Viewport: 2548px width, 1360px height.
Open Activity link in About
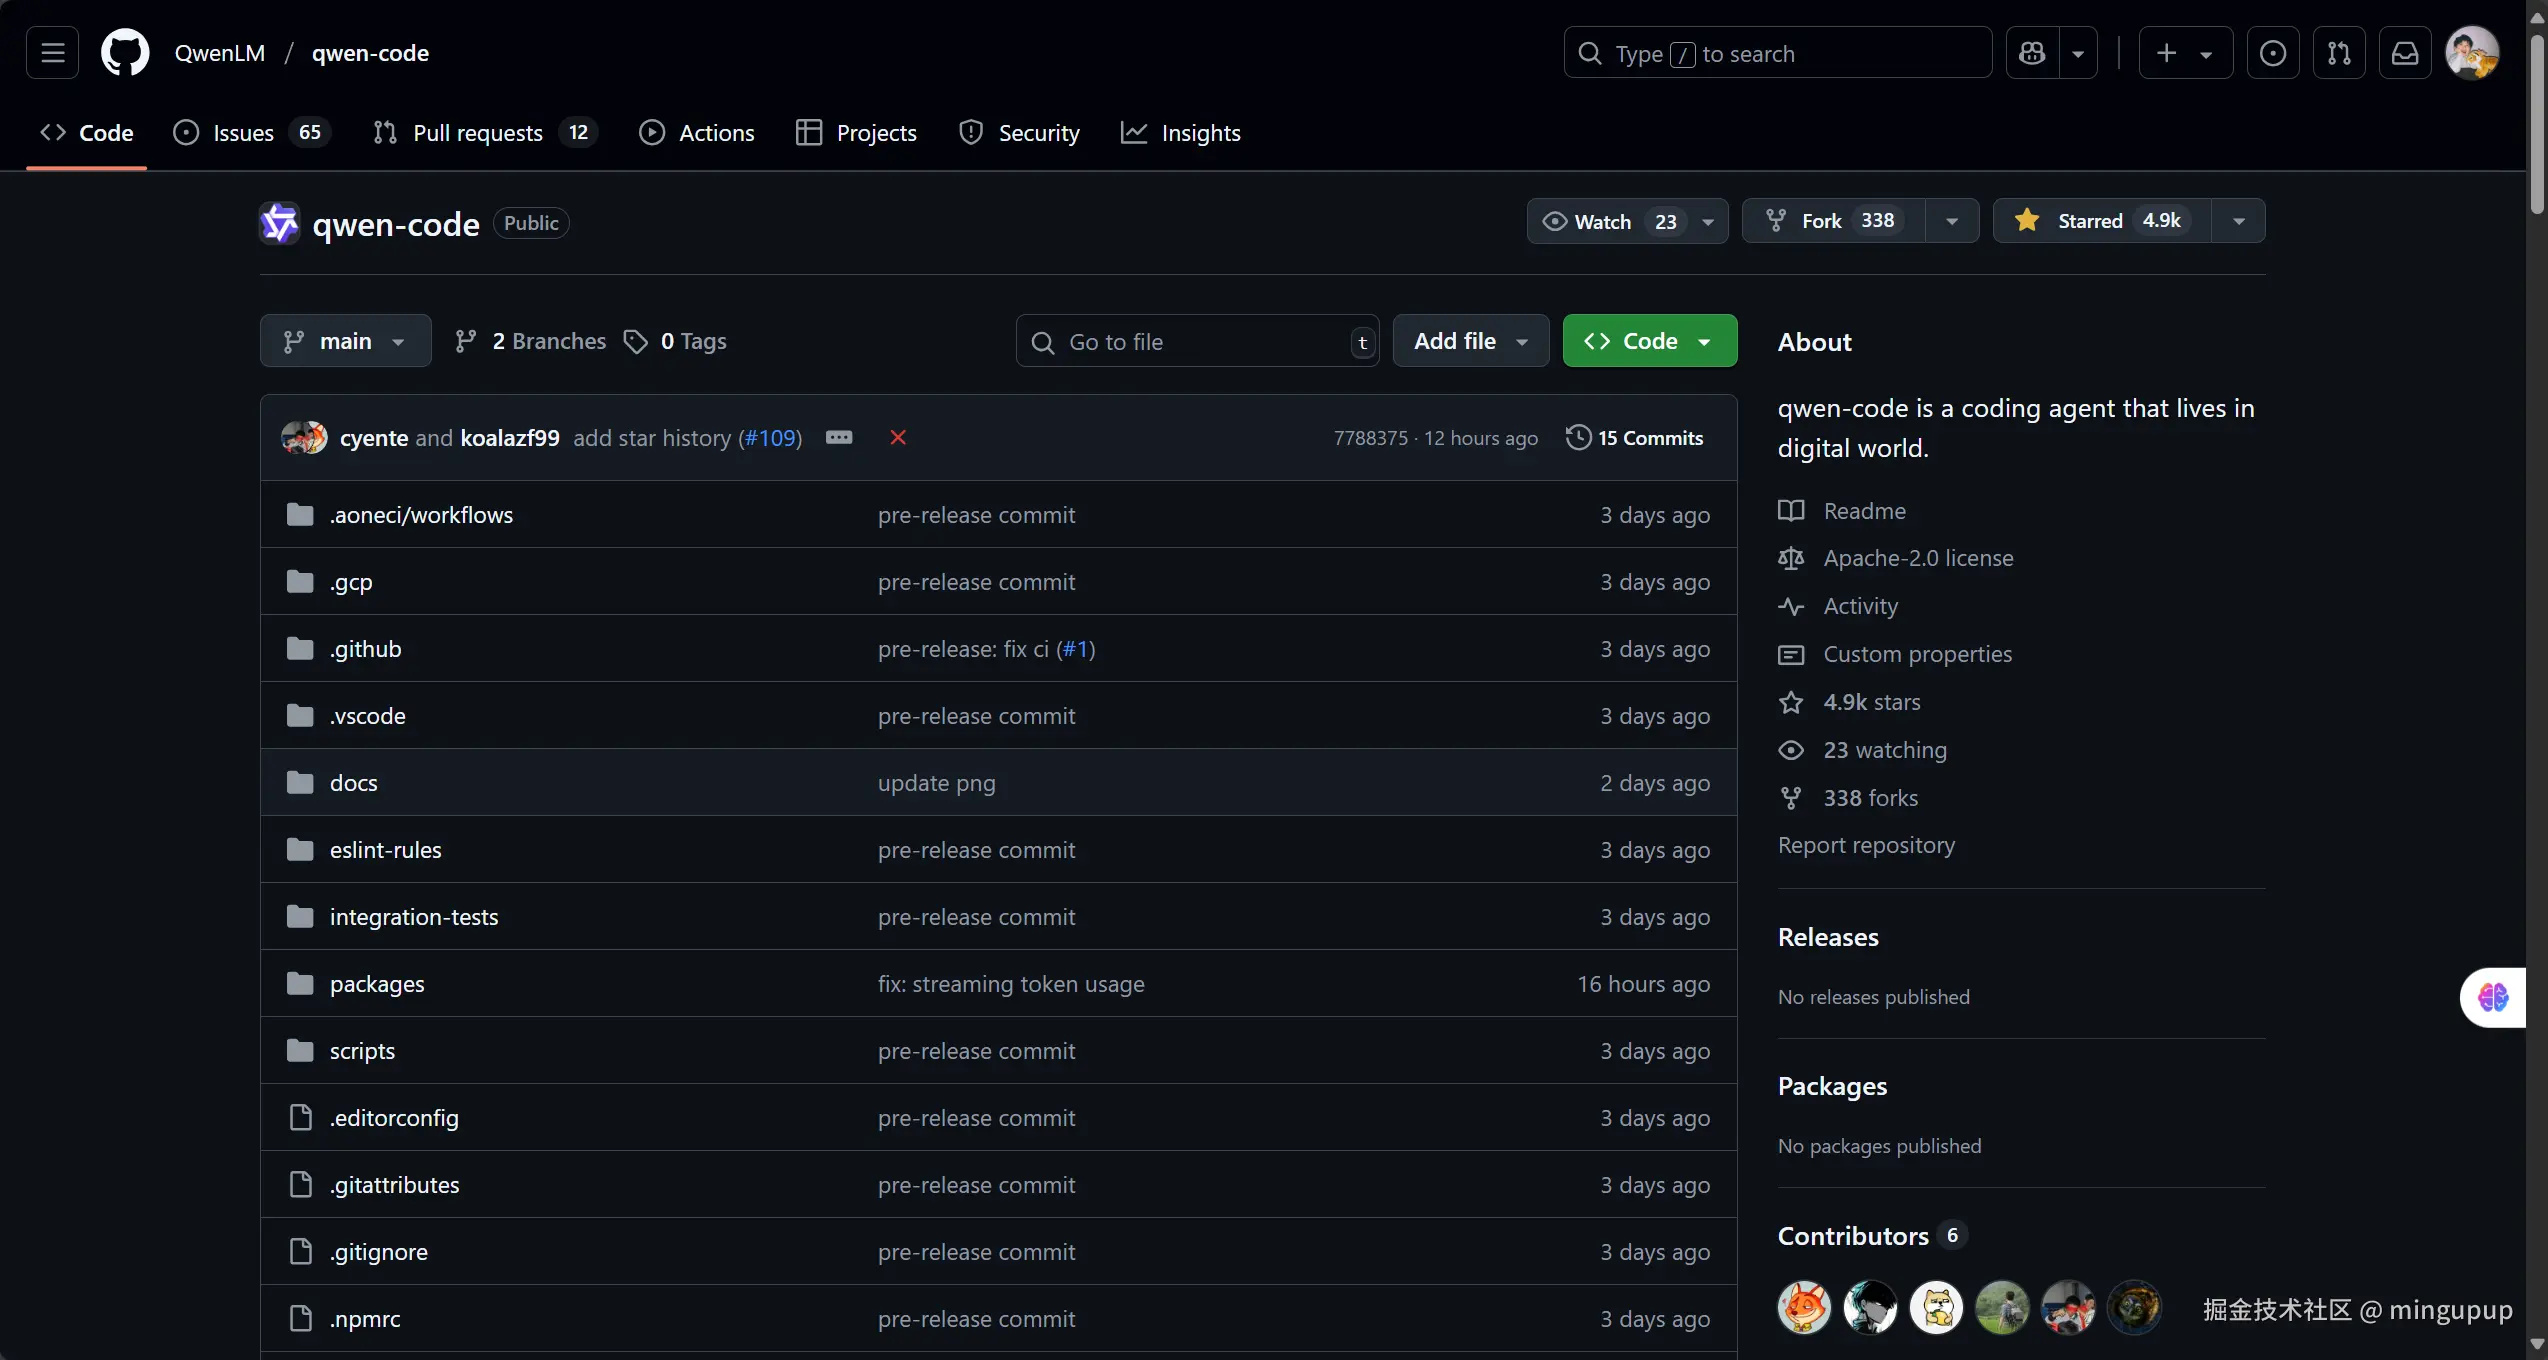[x=1838, y=606]
